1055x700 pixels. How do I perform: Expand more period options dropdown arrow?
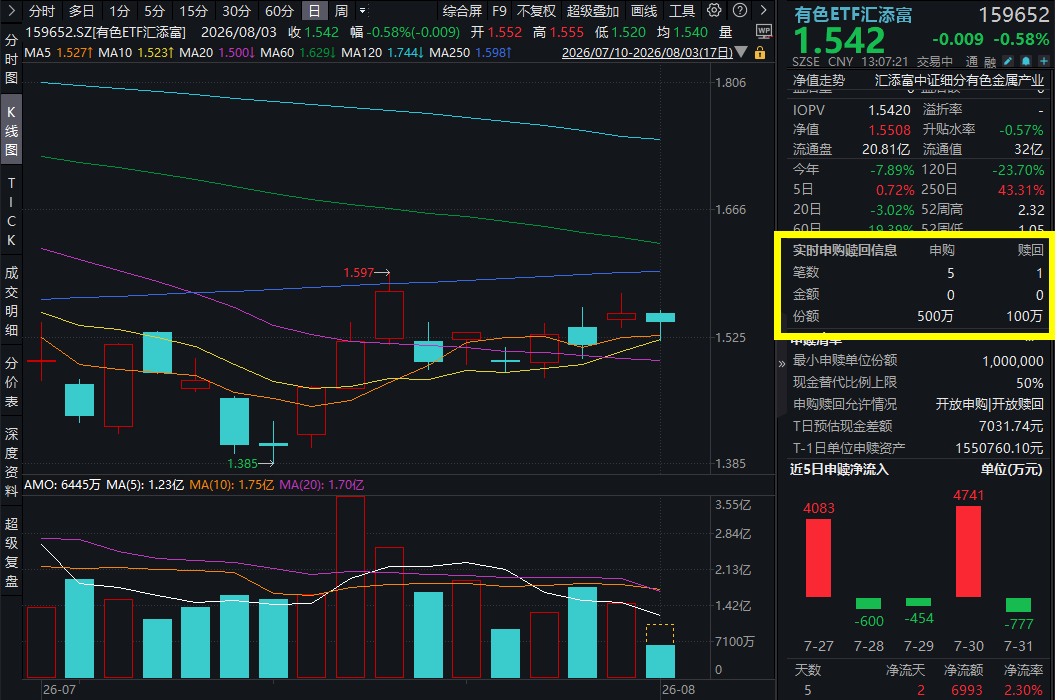click(363, 11)
